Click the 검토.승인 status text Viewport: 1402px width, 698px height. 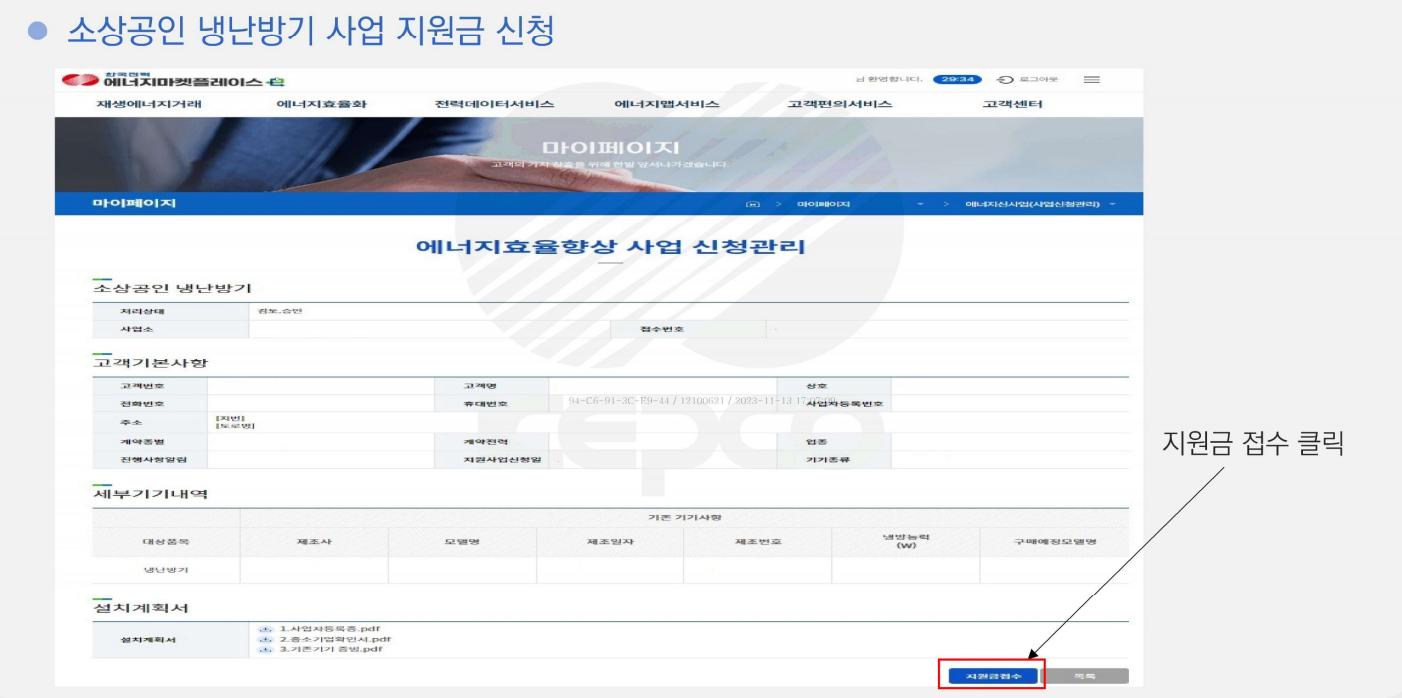pyautogui.click(x=279, y=311)
